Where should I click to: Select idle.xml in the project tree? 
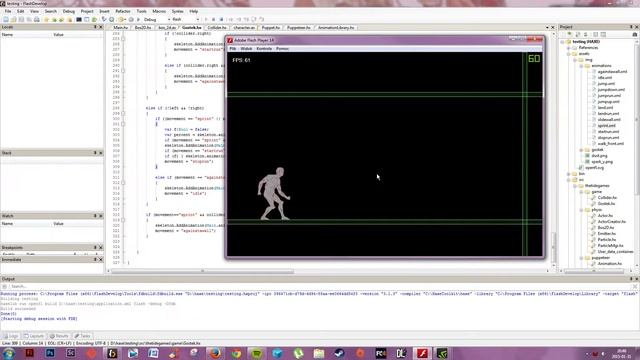pyautogui.click(x=605, y=78)
